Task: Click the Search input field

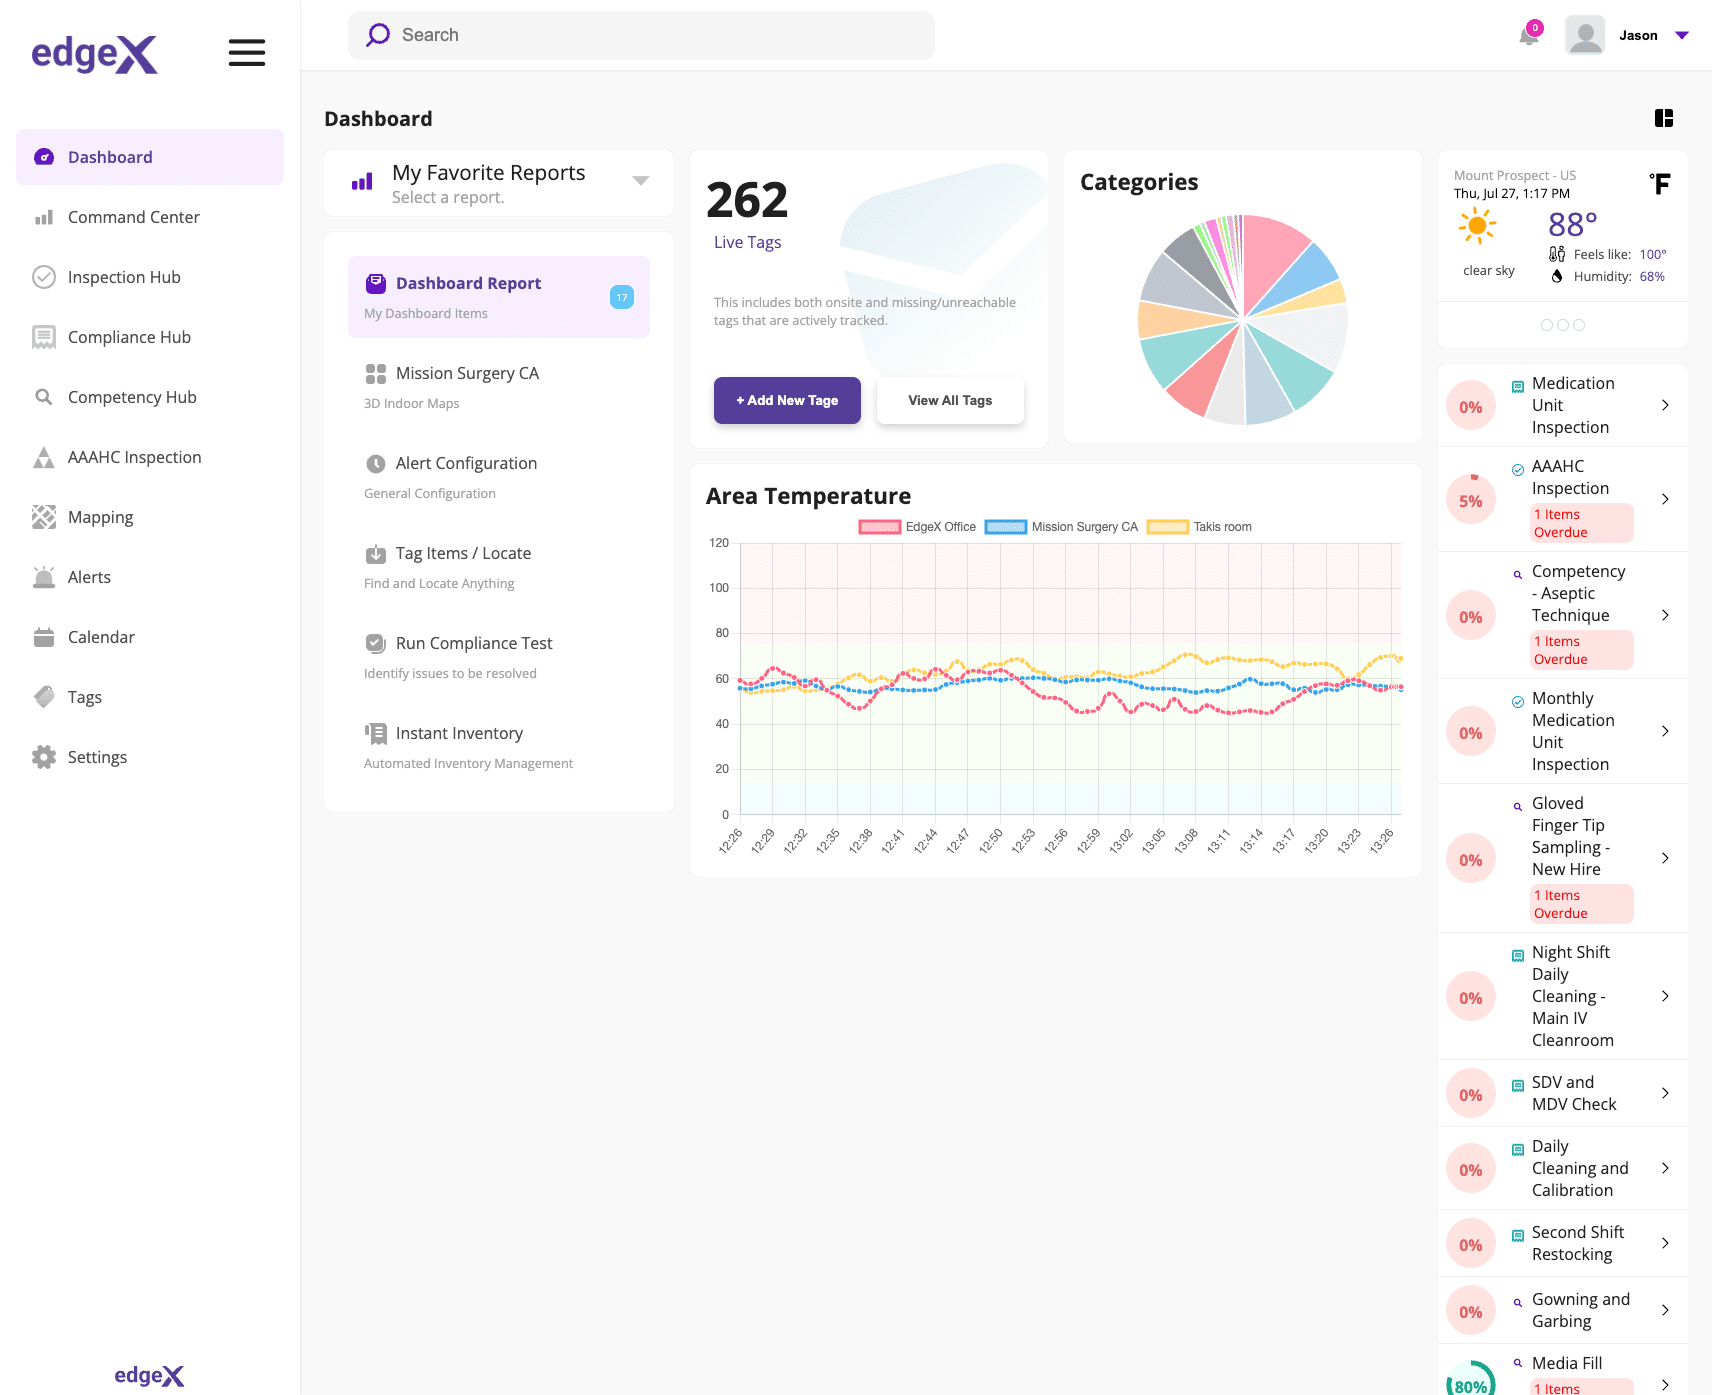Action: click(640, 36)
